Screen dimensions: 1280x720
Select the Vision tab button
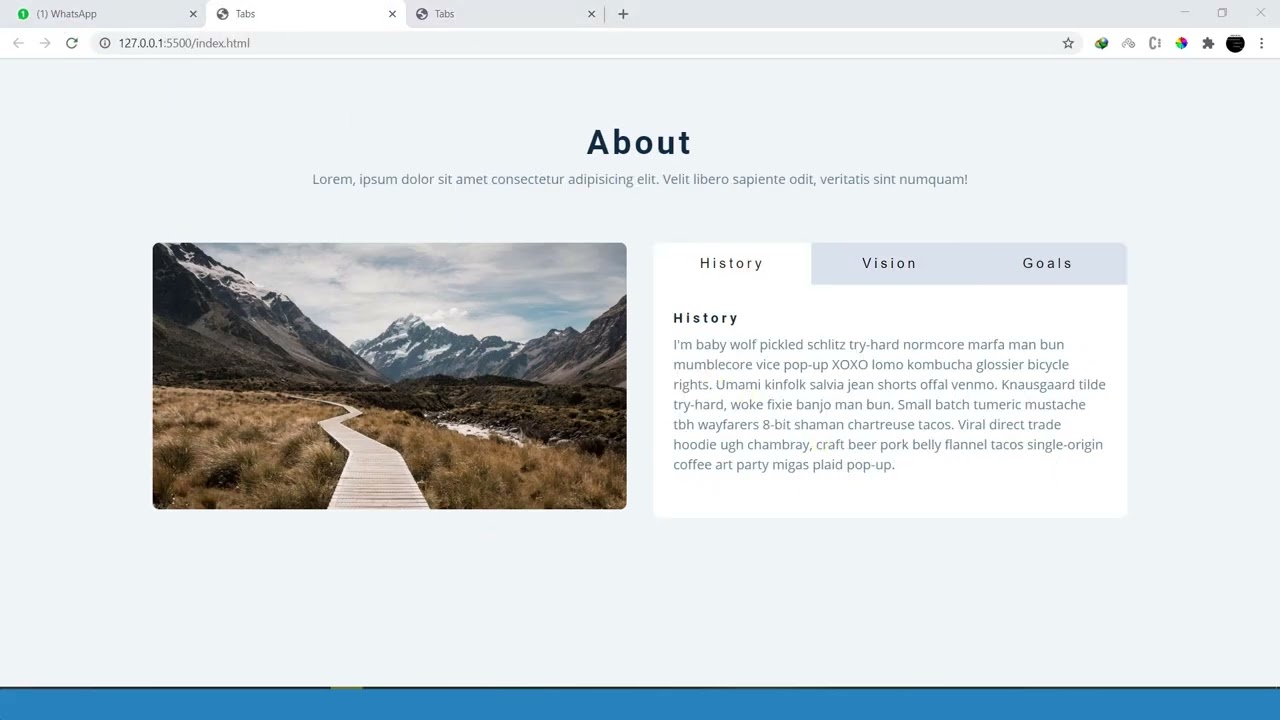click(x=890, y=264)
